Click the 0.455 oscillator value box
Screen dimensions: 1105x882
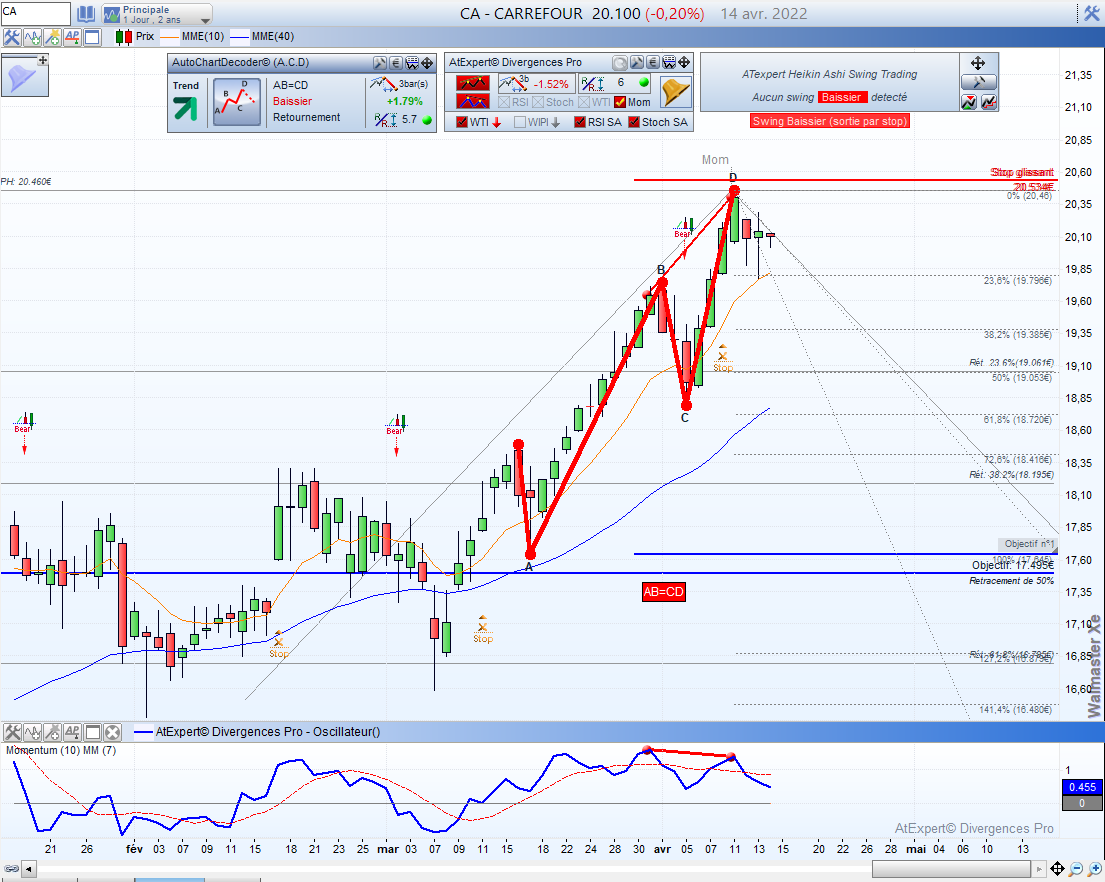tap(1082, 787)
